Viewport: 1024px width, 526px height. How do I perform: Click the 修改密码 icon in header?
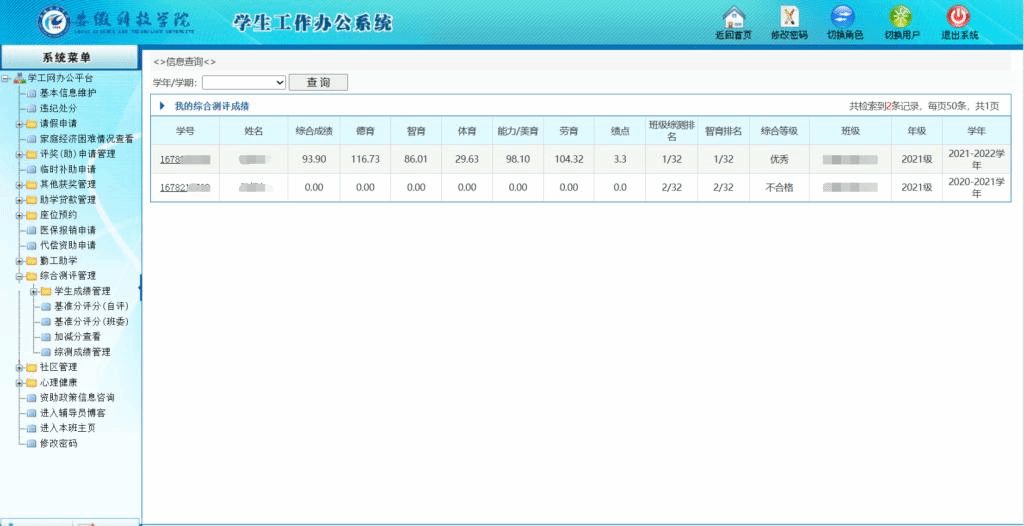789,18
